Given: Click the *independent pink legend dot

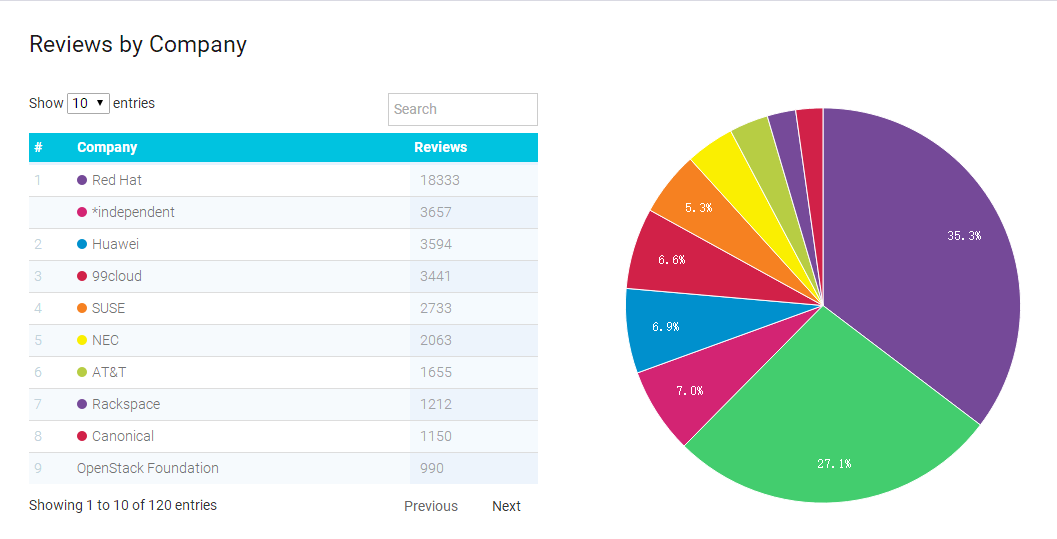Looking at the screenshot, I should click(x=82, y=212).
